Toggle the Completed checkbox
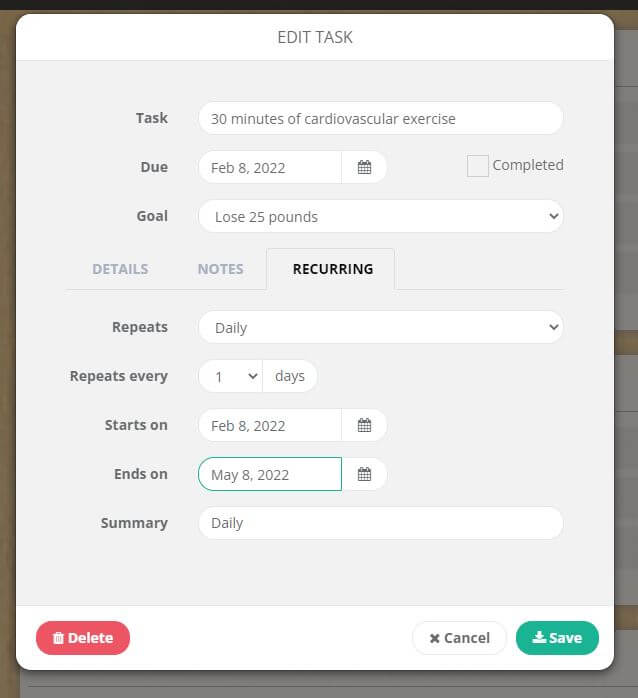 pyautogui.click(x=478, y=166)
